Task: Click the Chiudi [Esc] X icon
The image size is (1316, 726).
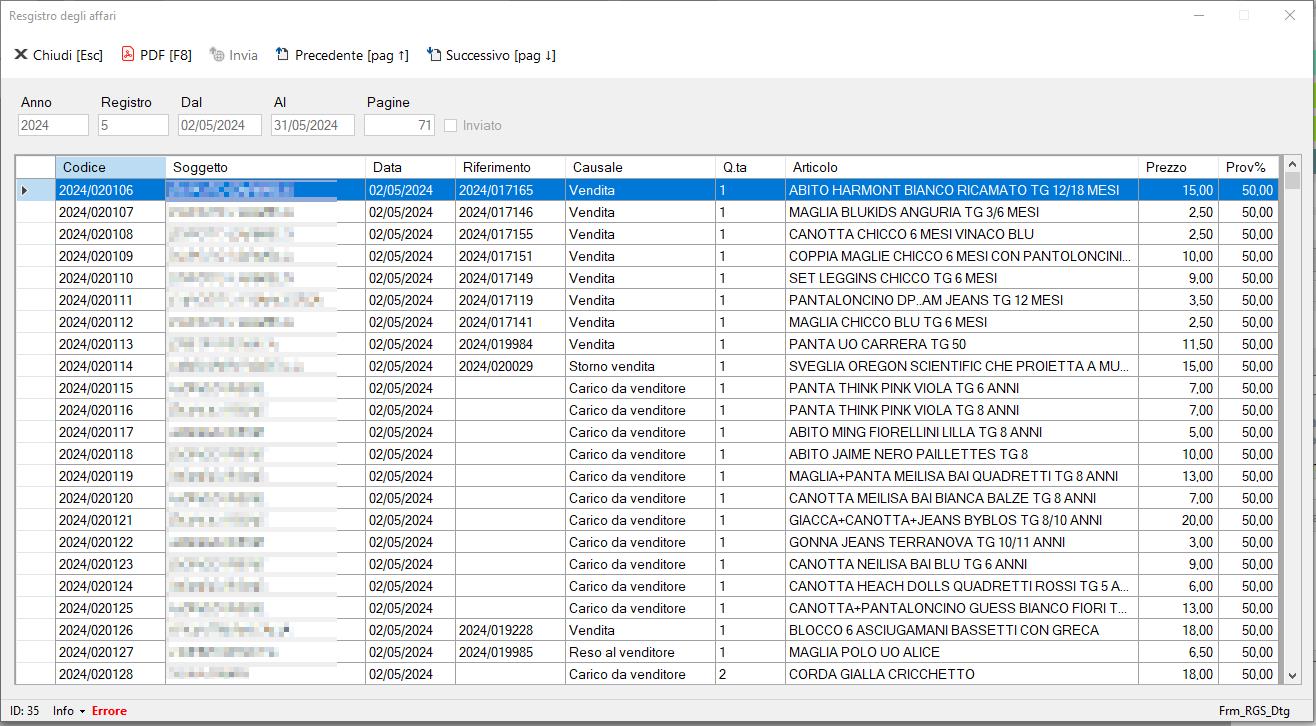Action: (20, 55)
